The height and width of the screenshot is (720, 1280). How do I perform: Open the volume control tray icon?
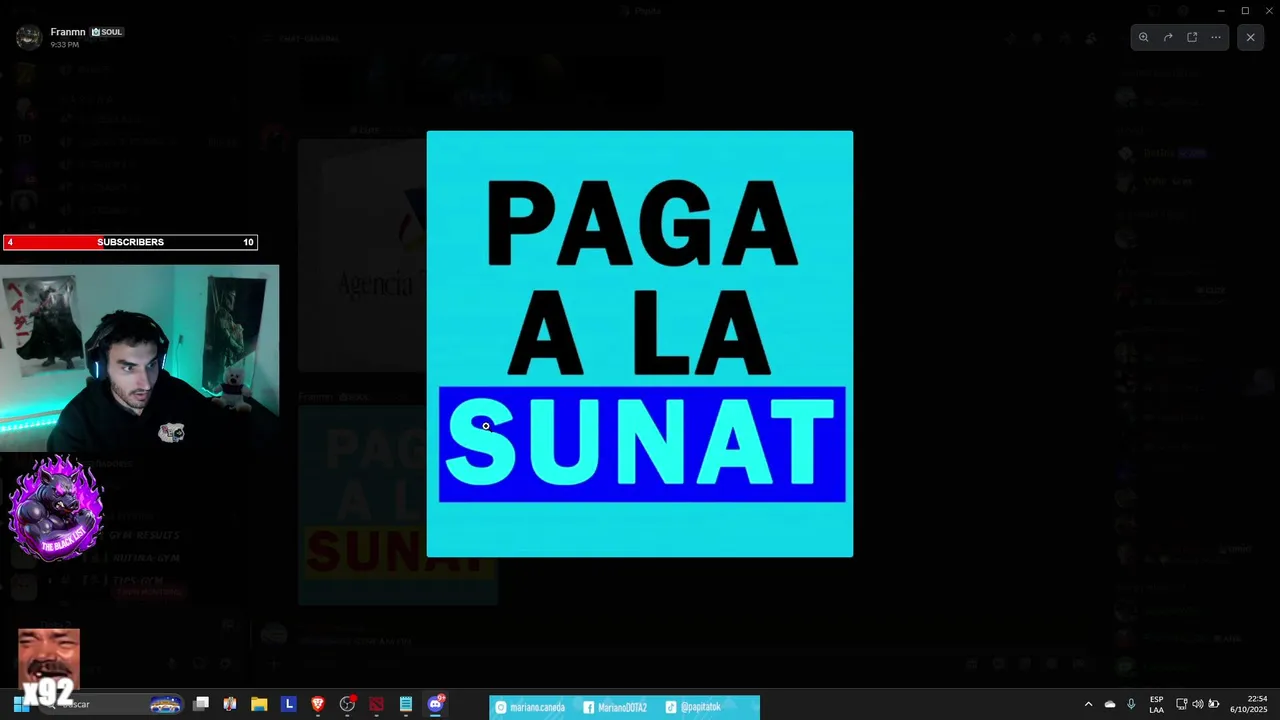click(x=1198, y=704)
